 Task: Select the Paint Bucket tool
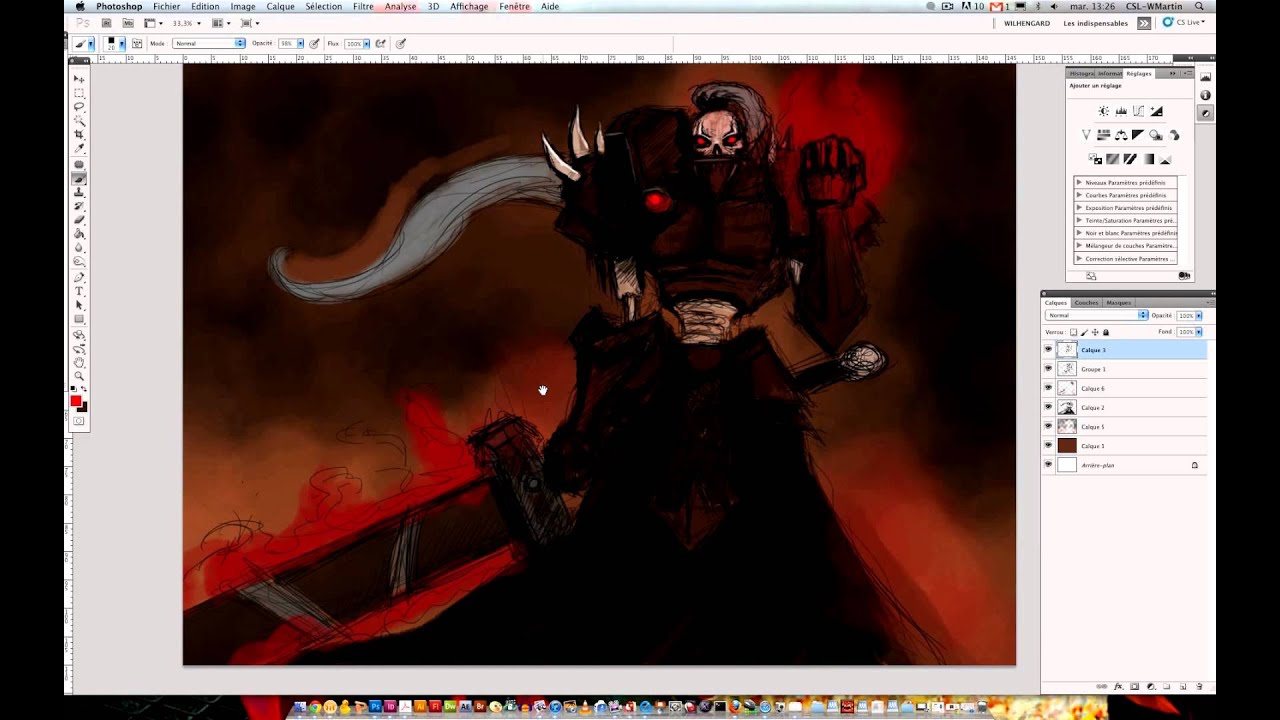point(79,233)
